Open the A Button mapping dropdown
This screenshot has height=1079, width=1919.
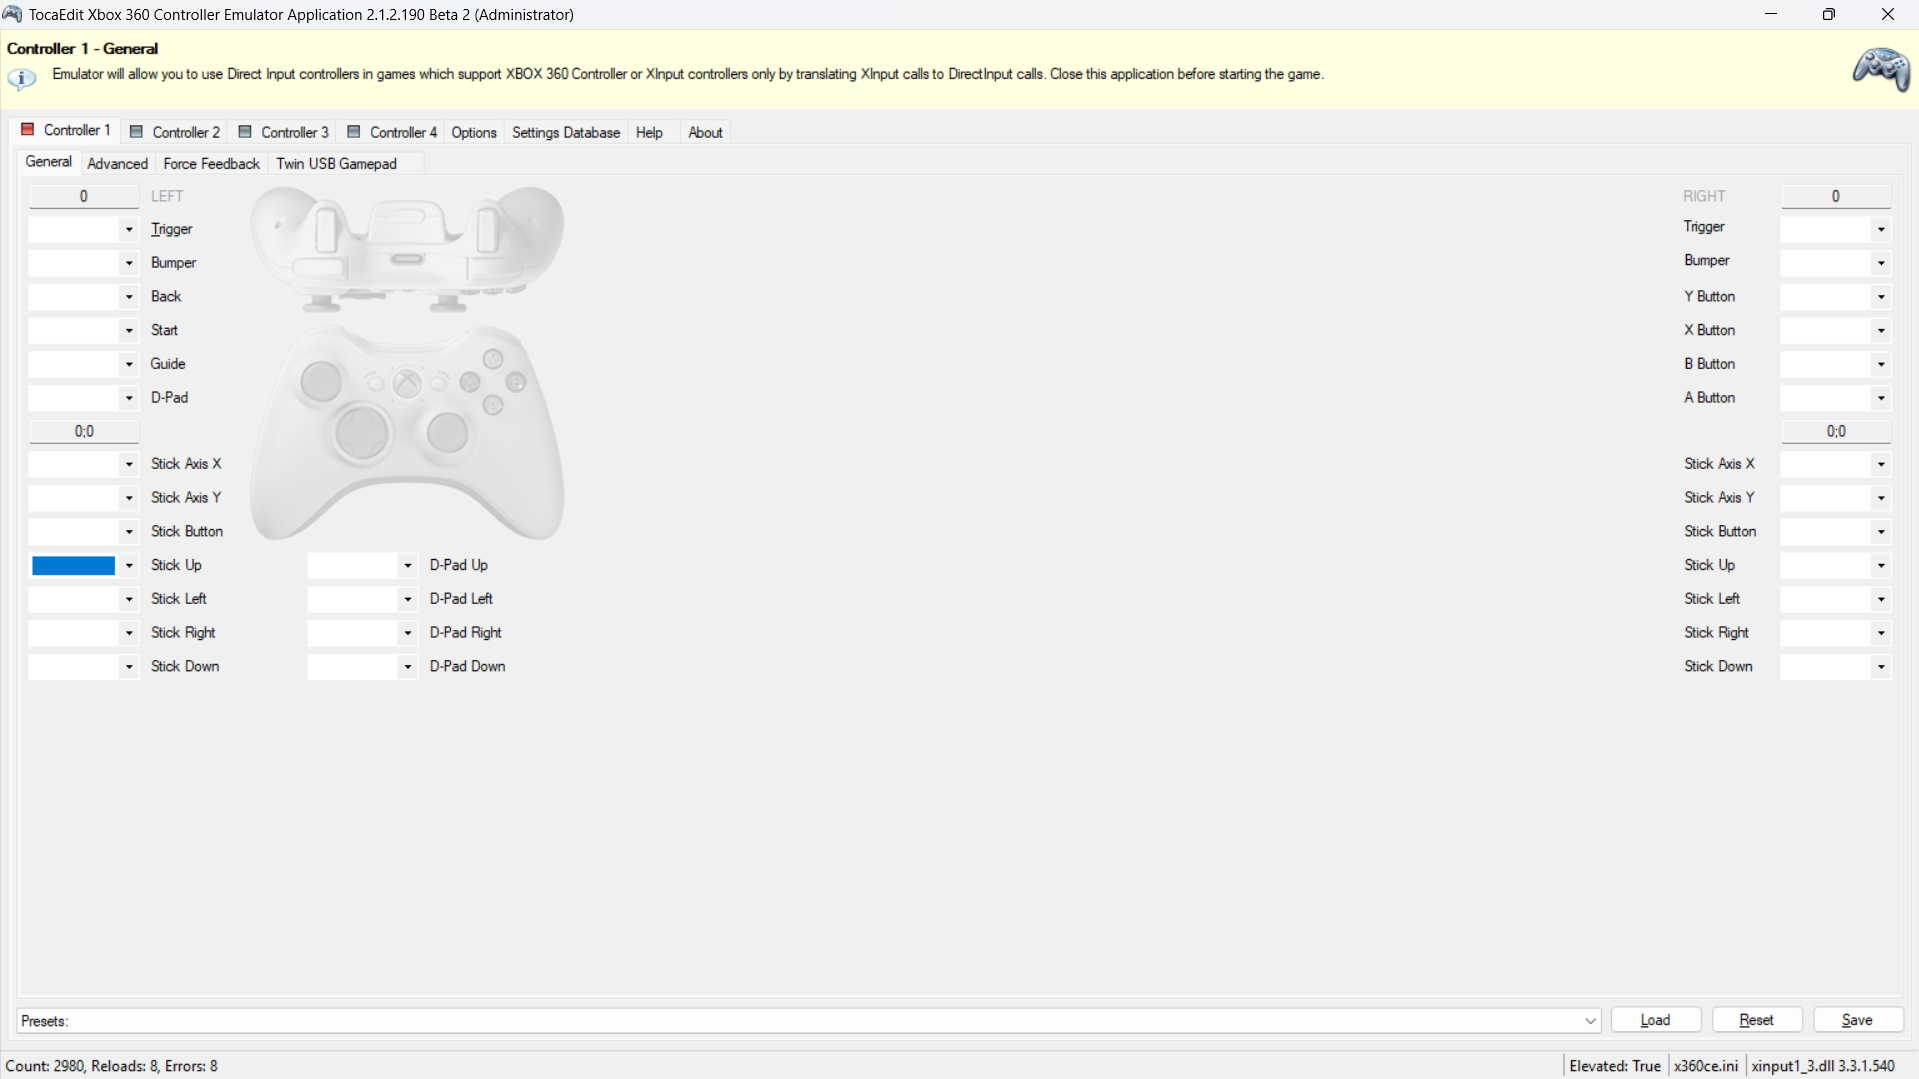[x=1881, y=398]
